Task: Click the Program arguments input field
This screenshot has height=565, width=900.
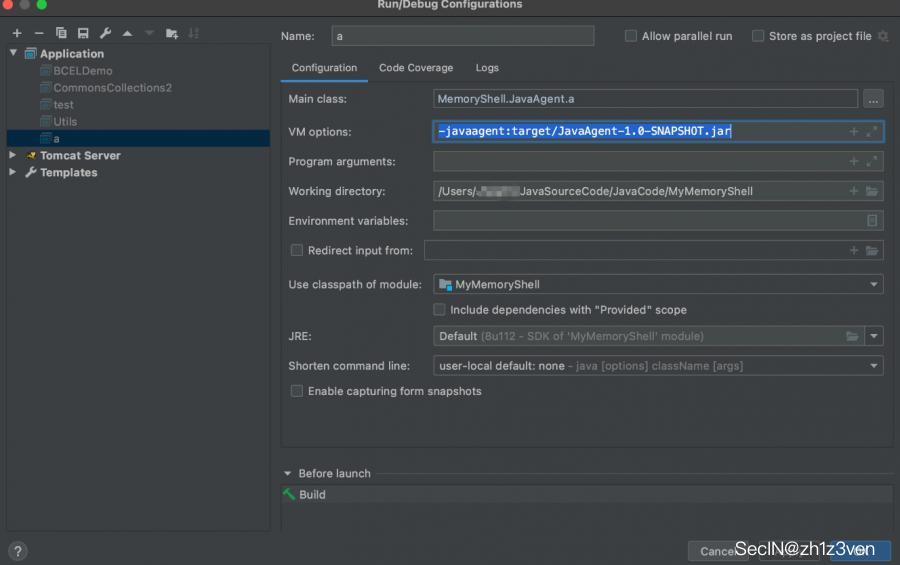Action: coord(640,162)
